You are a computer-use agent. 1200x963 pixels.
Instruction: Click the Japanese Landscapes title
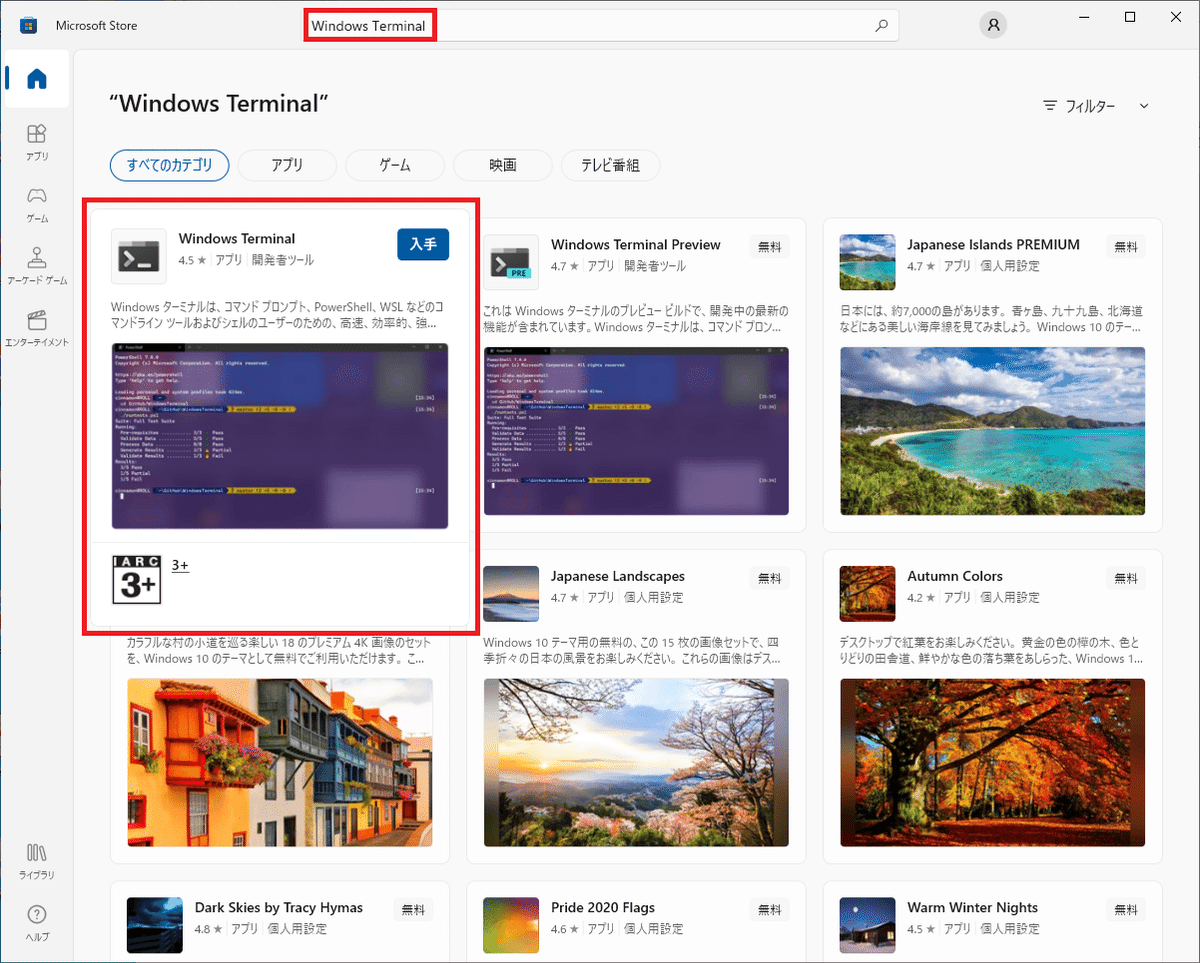pyautogui.click(x=618, y=576)
